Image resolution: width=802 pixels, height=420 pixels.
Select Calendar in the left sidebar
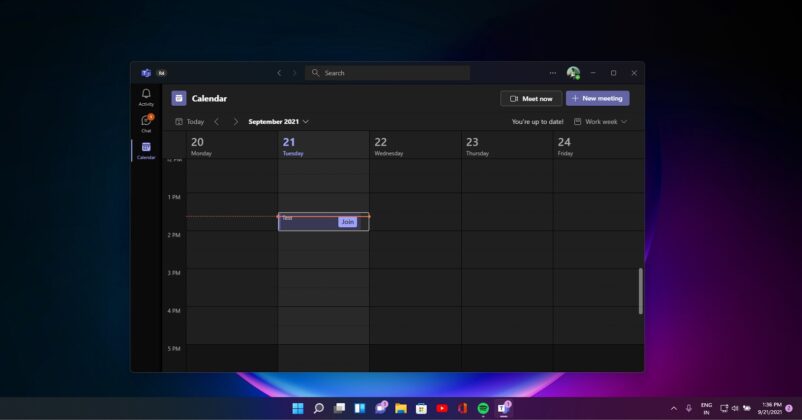(x=146, y=150)
